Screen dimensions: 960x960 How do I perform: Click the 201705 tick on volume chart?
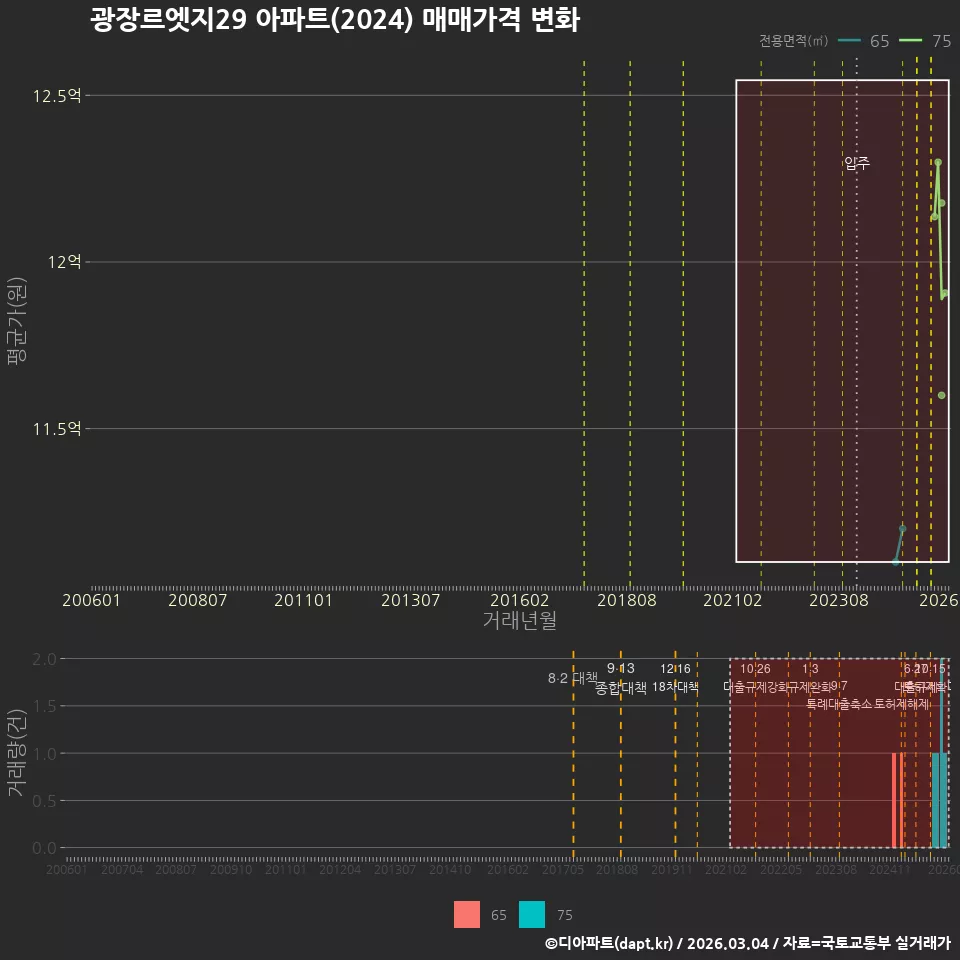click(563, 869)
